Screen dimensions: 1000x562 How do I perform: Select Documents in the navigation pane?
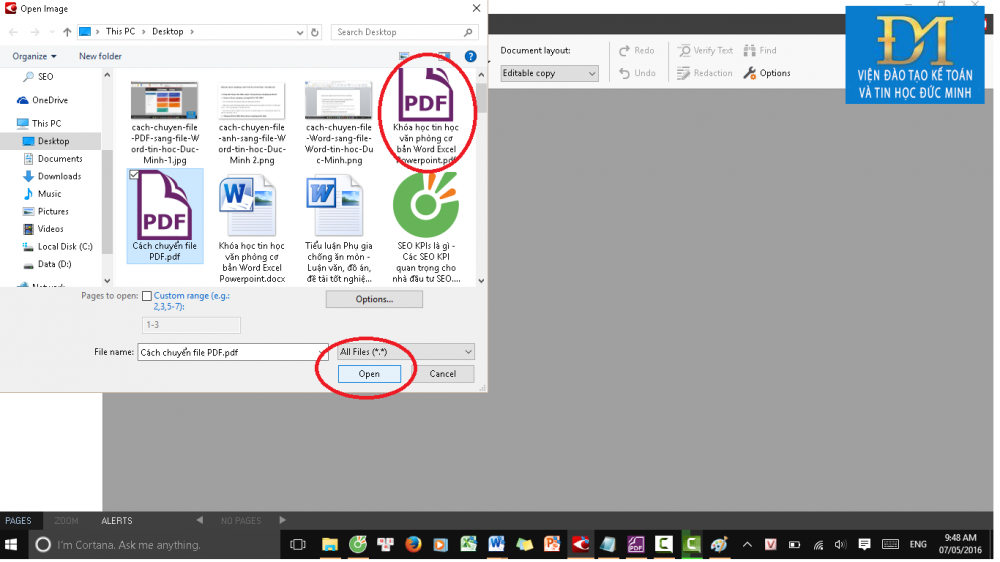click(52, 159)
